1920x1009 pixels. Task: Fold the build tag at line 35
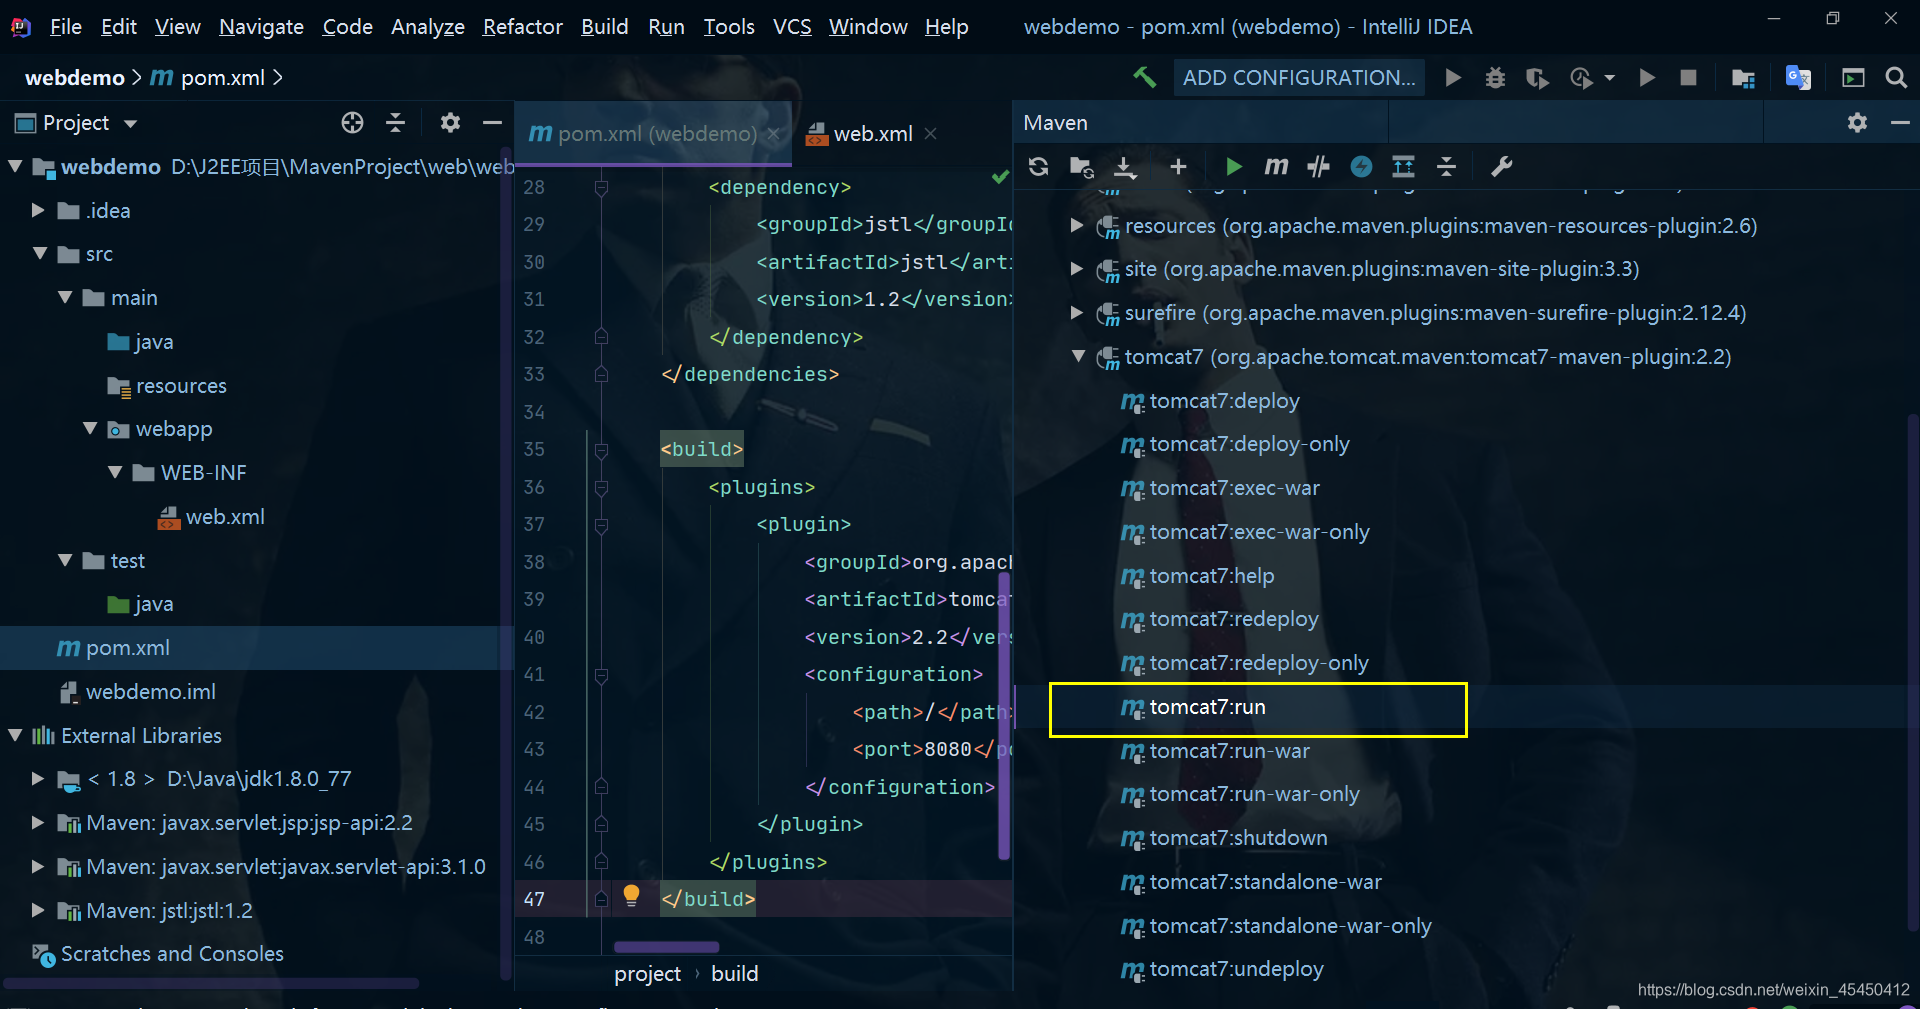(x=601, y=449)
